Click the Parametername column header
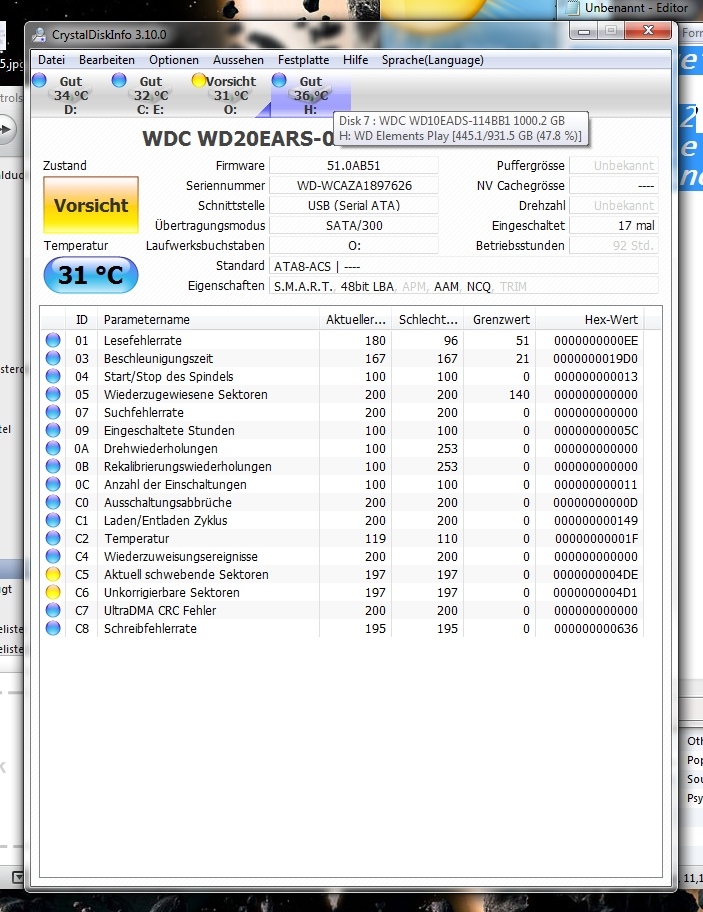 pyautogui.click(x=208, y=319)
